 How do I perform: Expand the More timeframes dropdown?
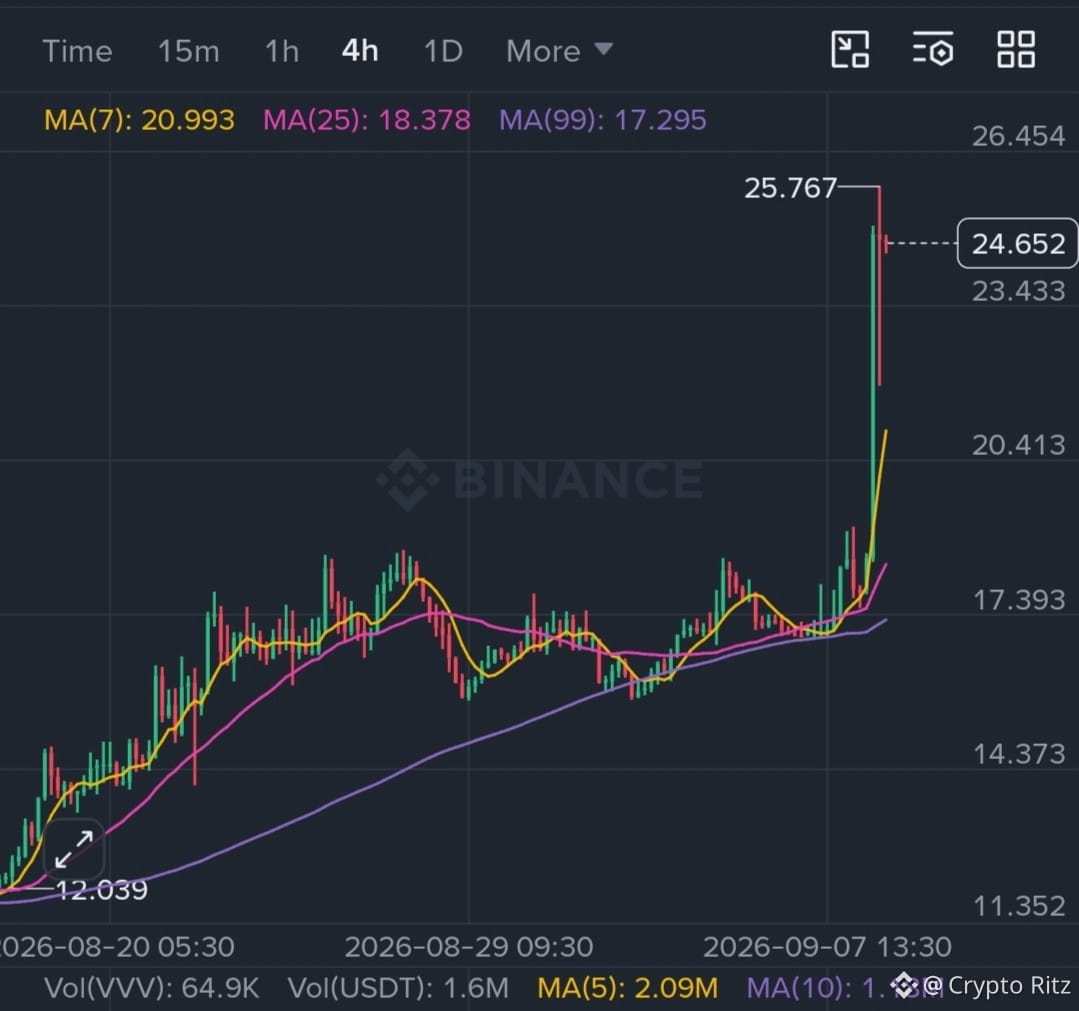click(x=559, y=51)
